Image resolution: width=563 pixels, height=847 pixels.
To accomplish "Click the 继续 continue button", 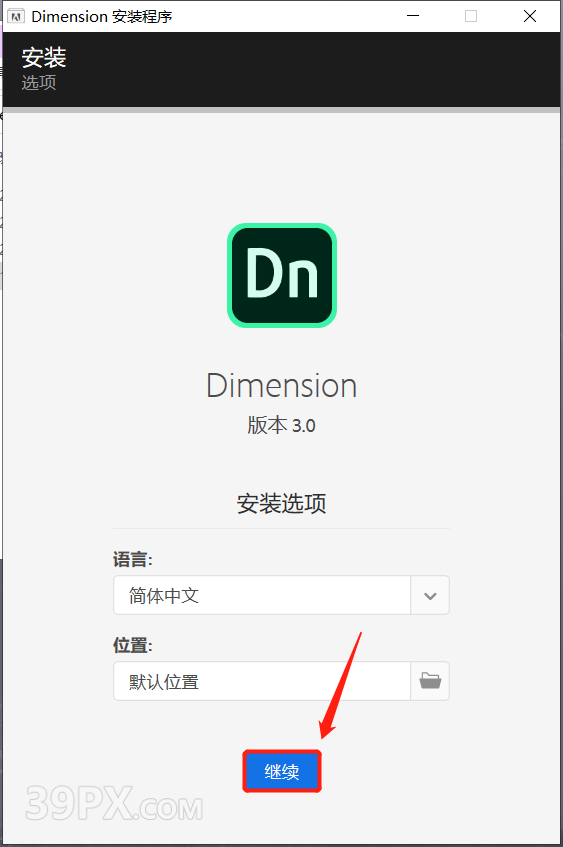I will pyautogui.click(x=282, y=771).
